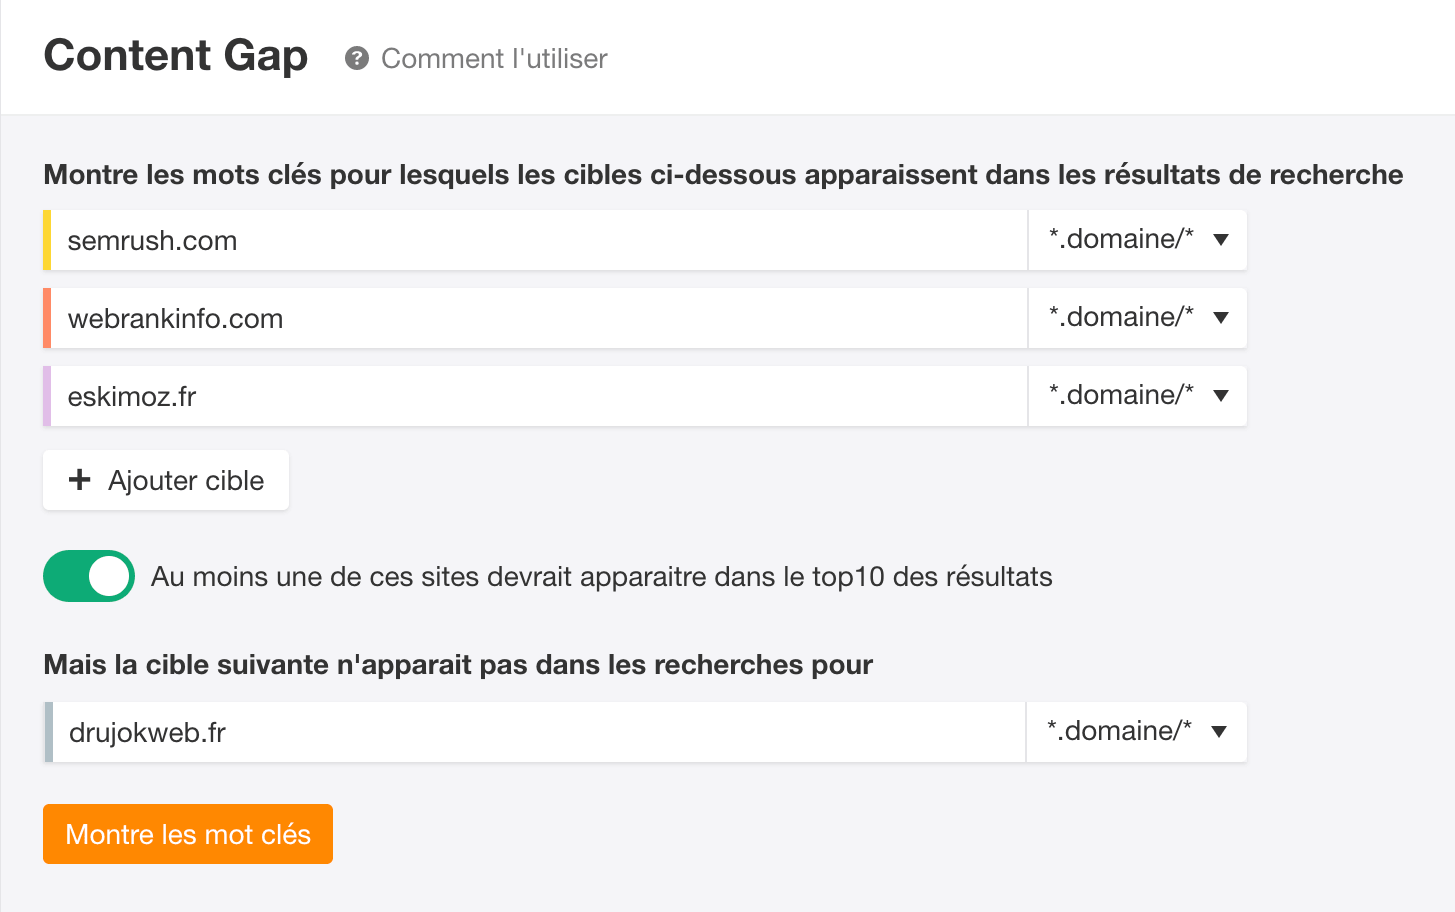
Task: Open the drujokweb.fr *.domaine/* dropdown
Action: click(x=1137, y=732)
